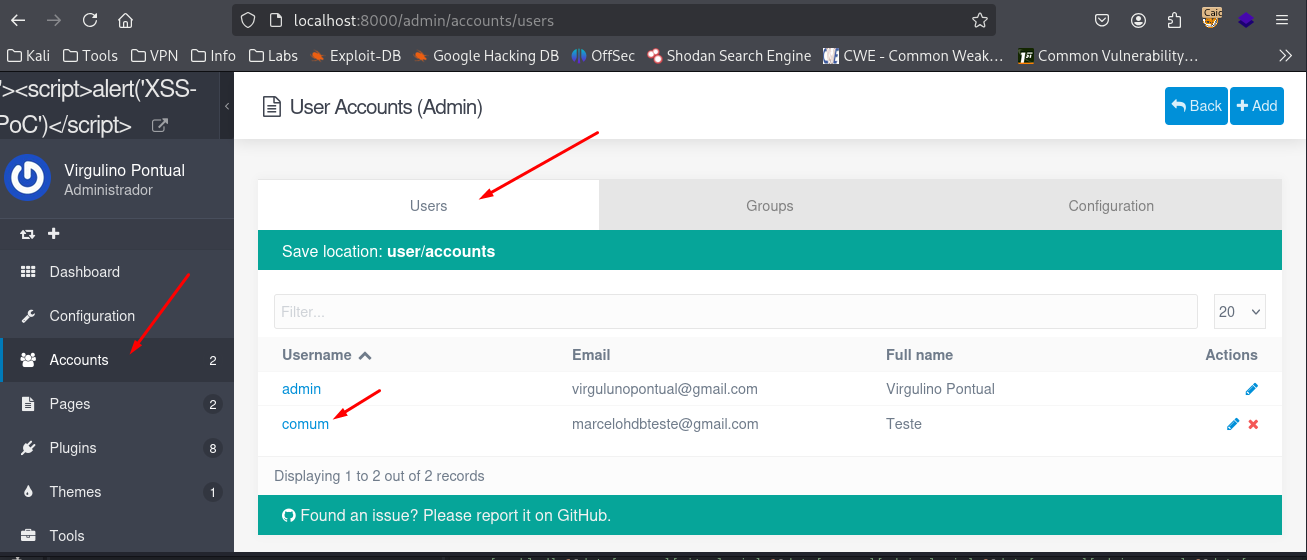Delete the comum user with red X
The height and width of the screenshot is (560, 1307).
[x=1253, y=424]
